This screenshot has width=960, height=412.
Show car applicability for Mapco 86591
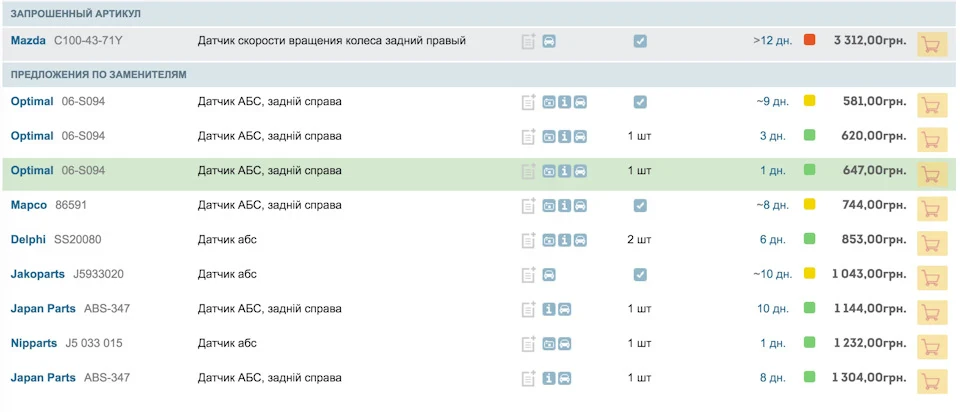tap(580, 206)
